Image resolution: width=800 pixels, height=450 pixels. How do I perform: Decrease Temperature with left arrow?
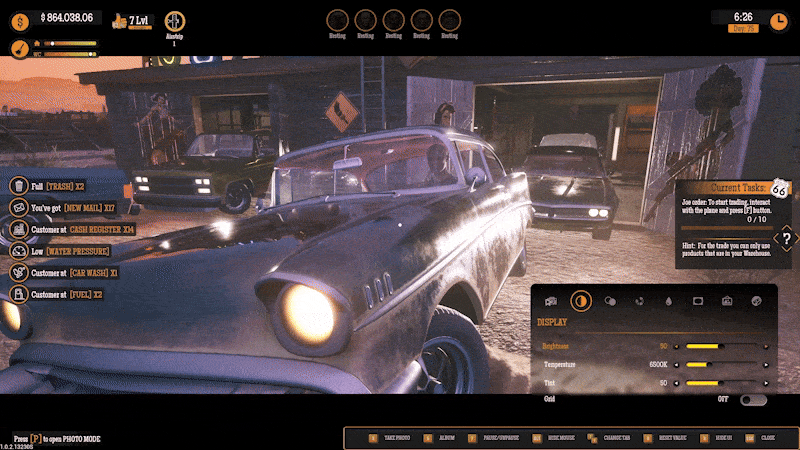click(676, 365)
